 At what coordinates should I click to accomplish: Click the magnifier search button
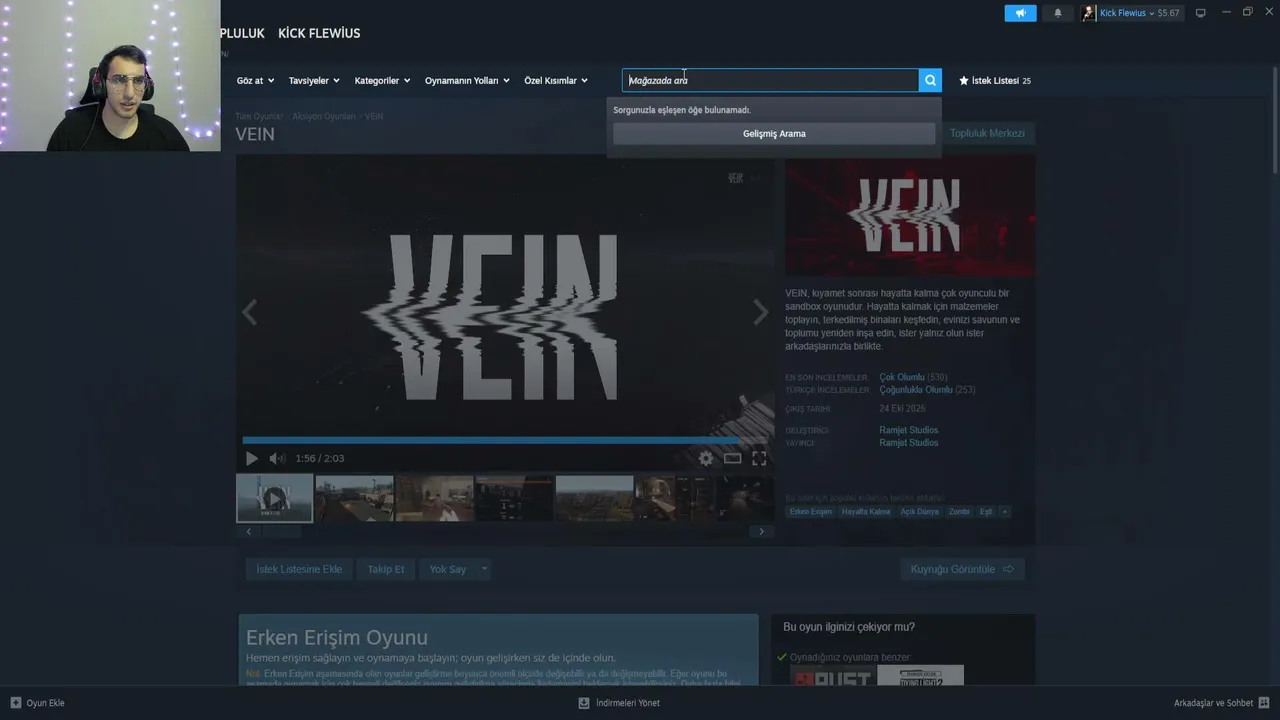tap(930, 80)
